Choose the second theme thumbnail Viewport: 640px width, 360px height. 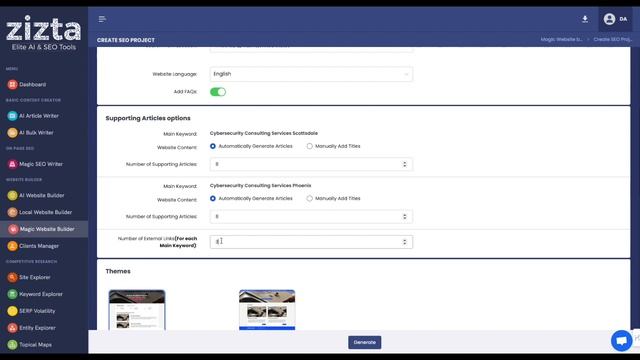tap(267, 310)
